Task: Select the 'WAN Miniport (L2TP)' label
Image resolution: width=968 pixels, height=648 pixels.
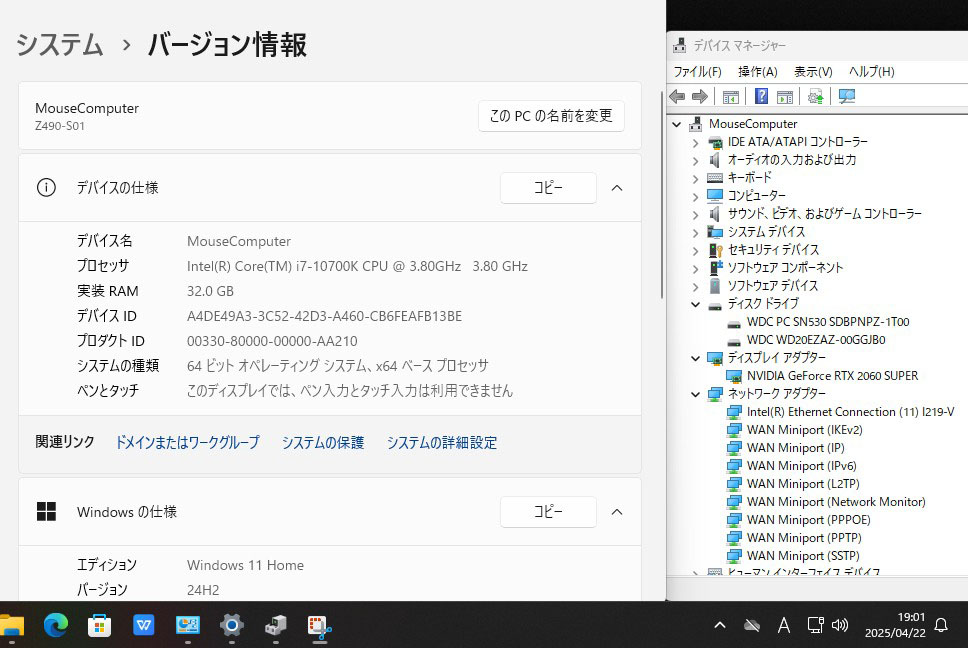Action: (803, 484)
